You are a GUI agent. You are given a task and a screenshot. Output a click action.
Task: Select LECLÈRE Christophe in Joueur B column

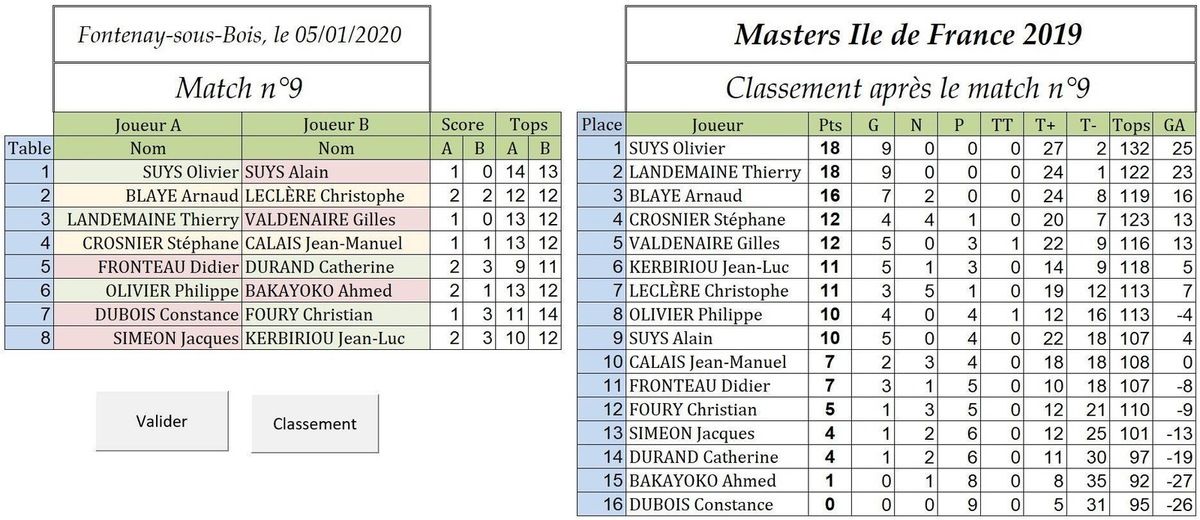[x=336, y=195]
